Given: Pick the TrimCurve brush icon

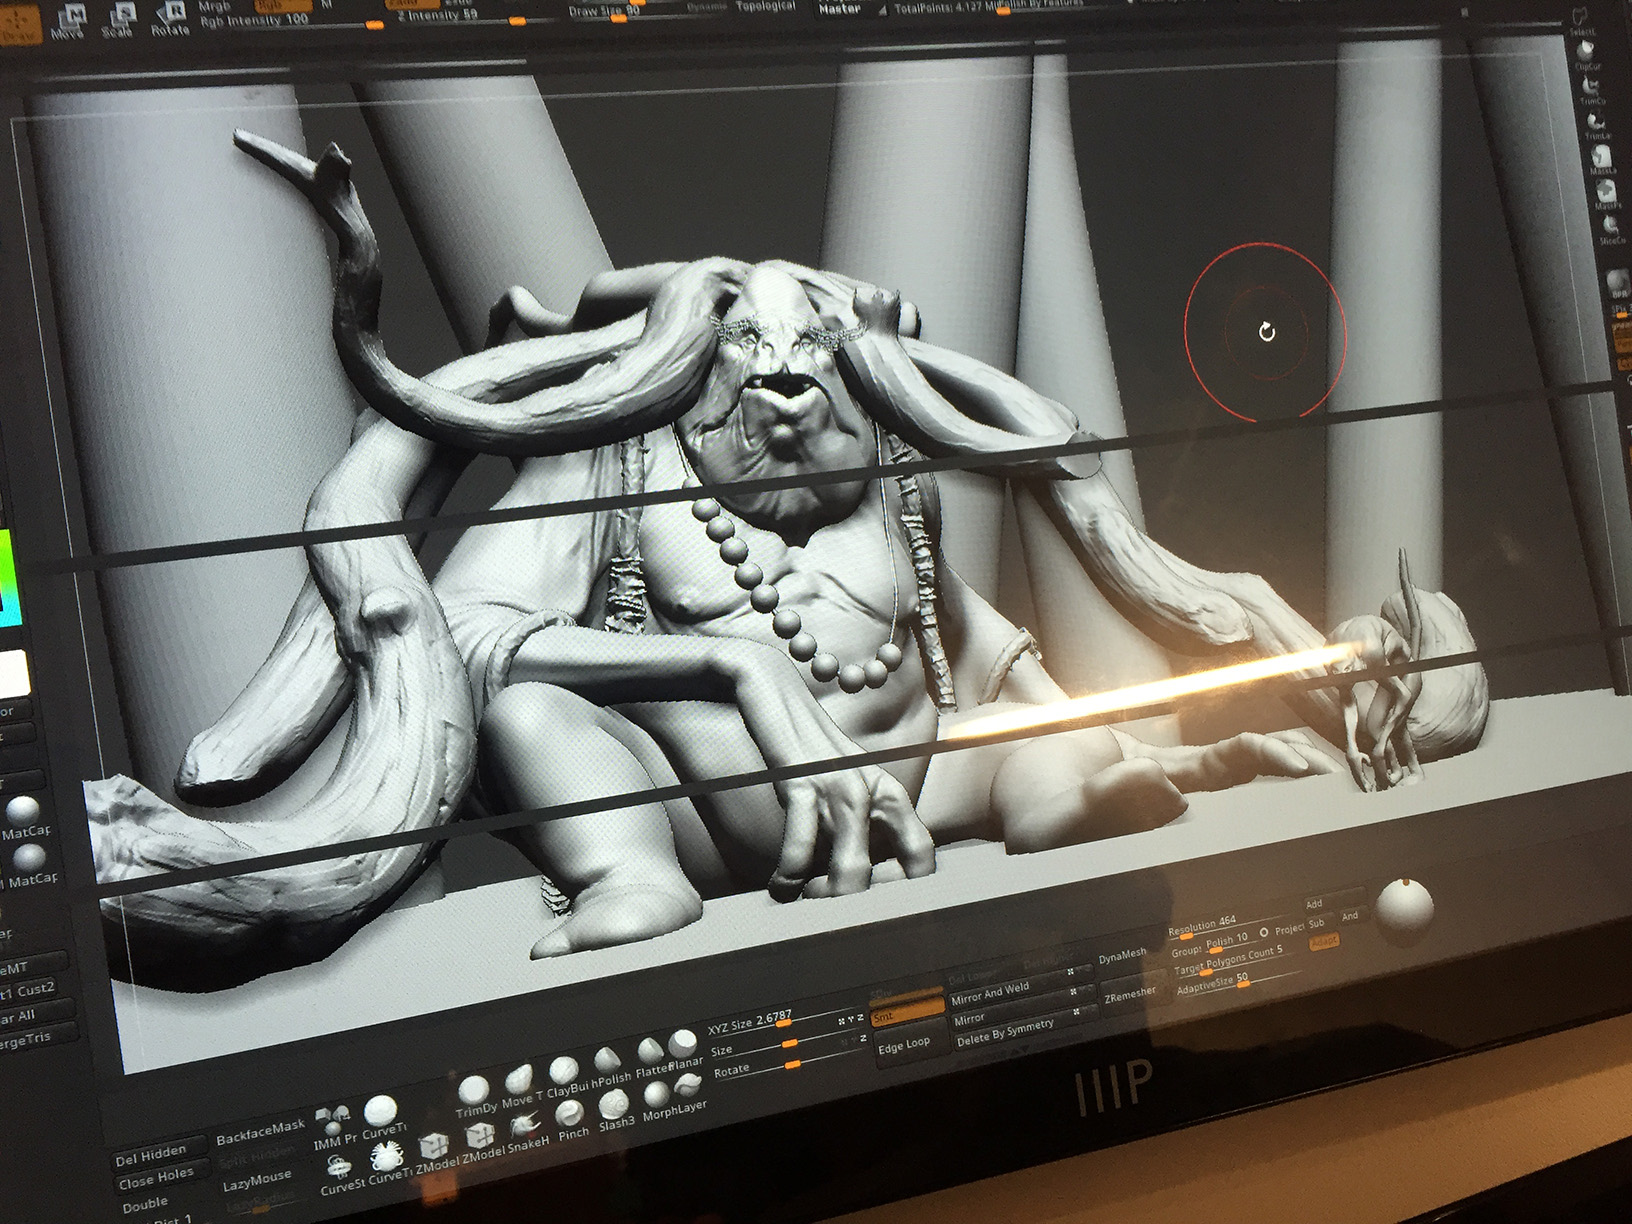Looking at the screenshot, I should click(x=1592, y=89).
